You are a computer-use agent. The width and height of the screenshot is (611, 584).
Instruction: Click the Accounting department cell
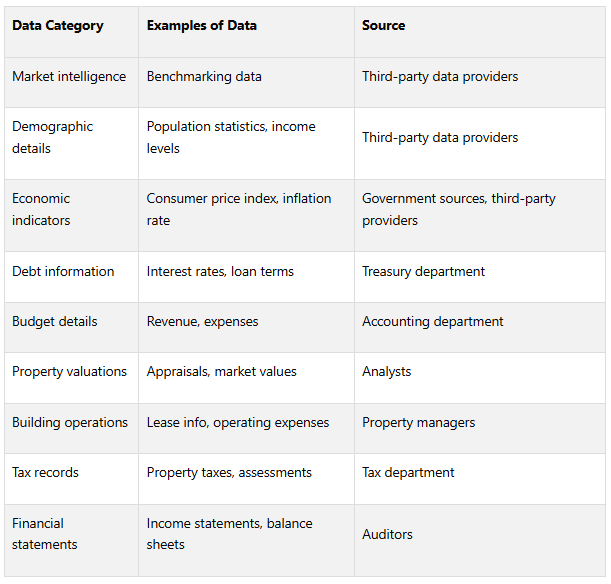[433, 321]
